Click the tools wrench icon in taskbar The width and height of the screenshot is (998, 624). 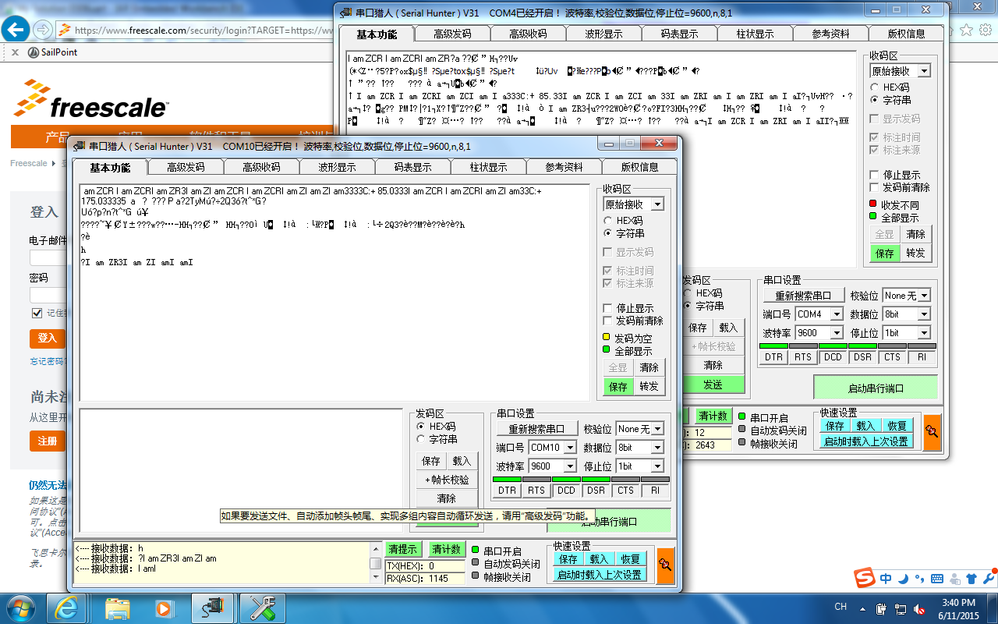pos(262,609)
